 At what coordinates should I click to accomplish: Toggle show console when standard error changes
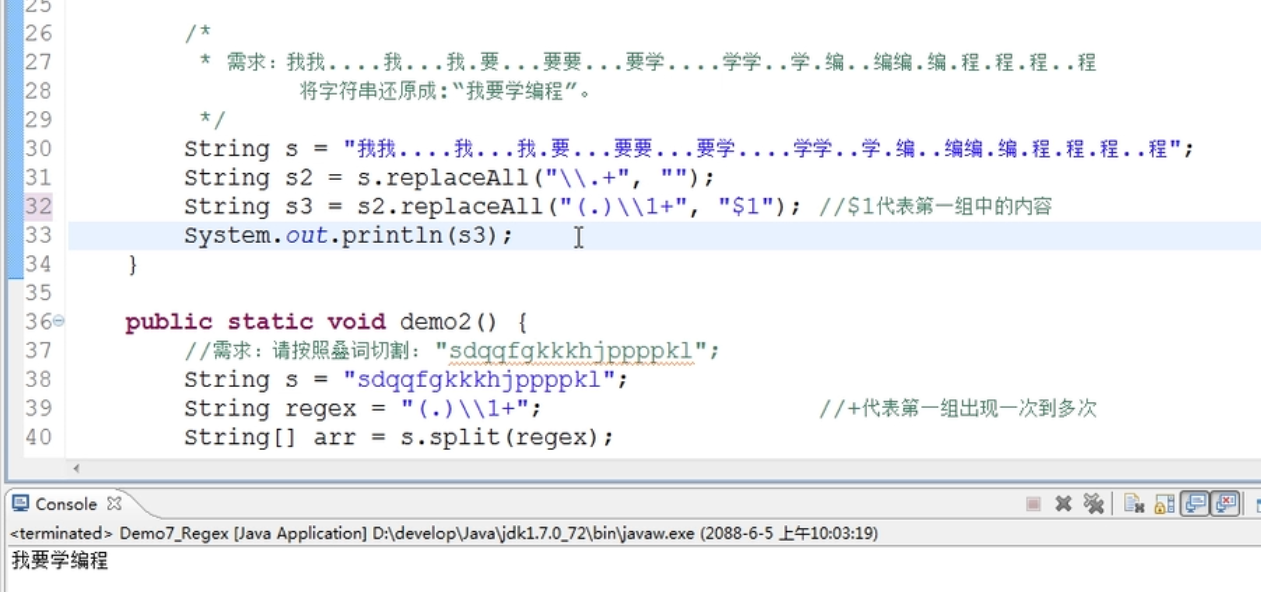[1225, 504]
